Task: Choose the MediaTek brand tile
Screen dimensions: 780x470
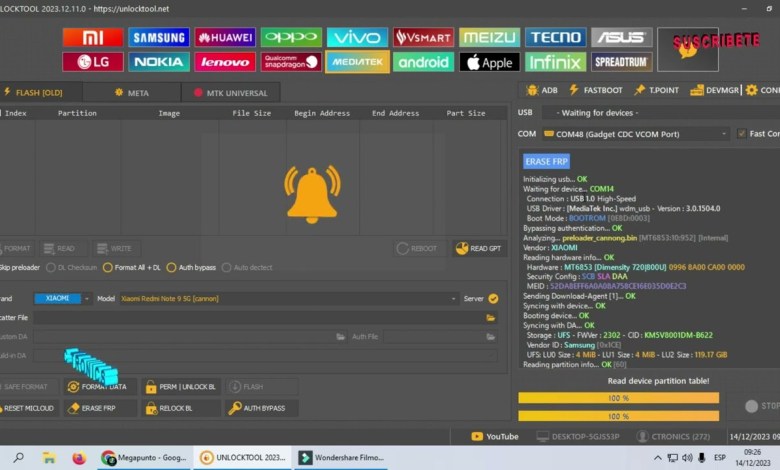Action: [x=357, y=62]
